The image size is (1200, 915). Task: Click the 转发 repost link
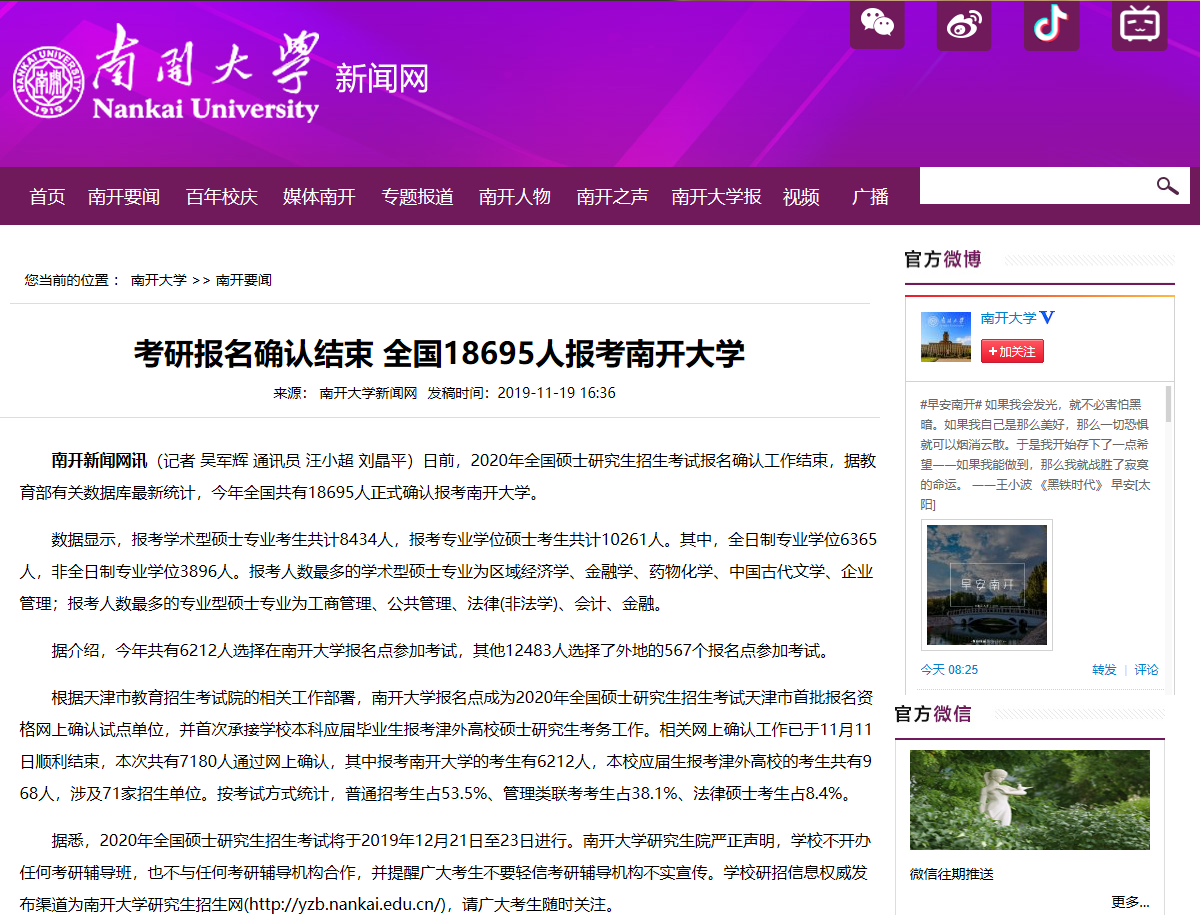(x=1104, y=670)
